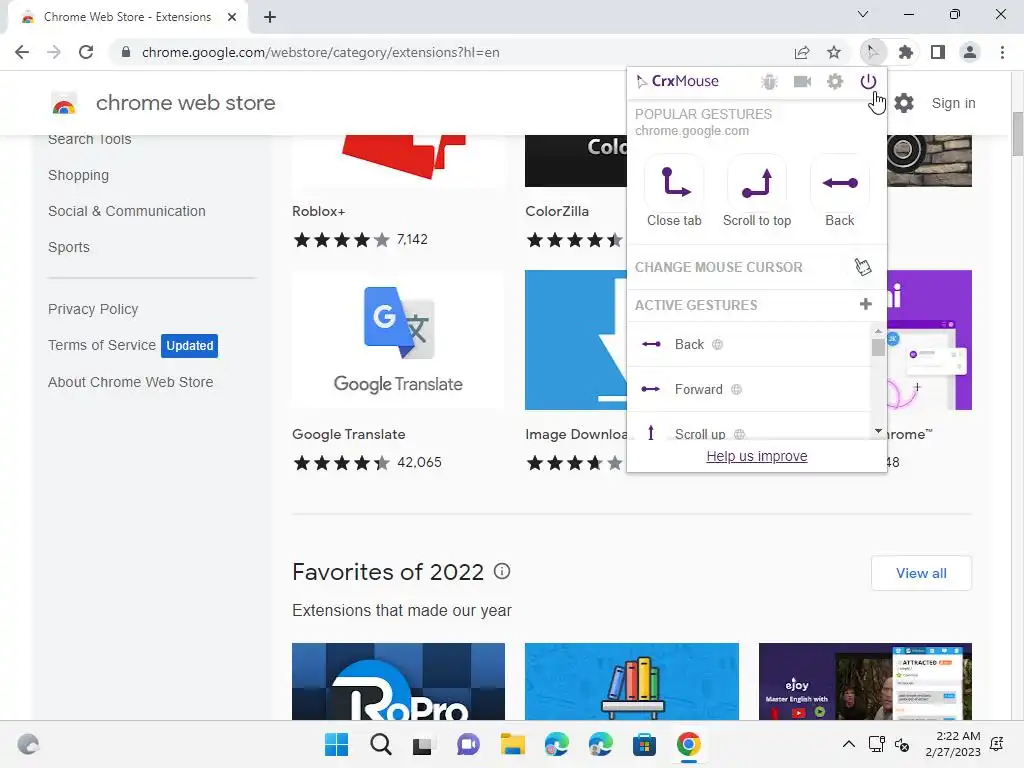Image resolution: width=1024 pixels, height=768 pixels.
Task: Click the globe icon beside Back gesture
Action: [717, 344]
